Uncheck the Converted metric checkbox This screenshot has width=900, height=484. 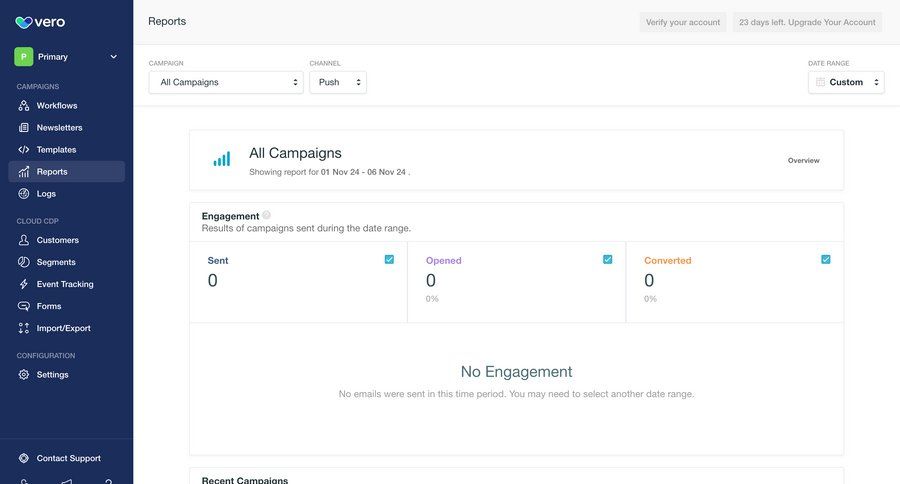click(825, 260)
